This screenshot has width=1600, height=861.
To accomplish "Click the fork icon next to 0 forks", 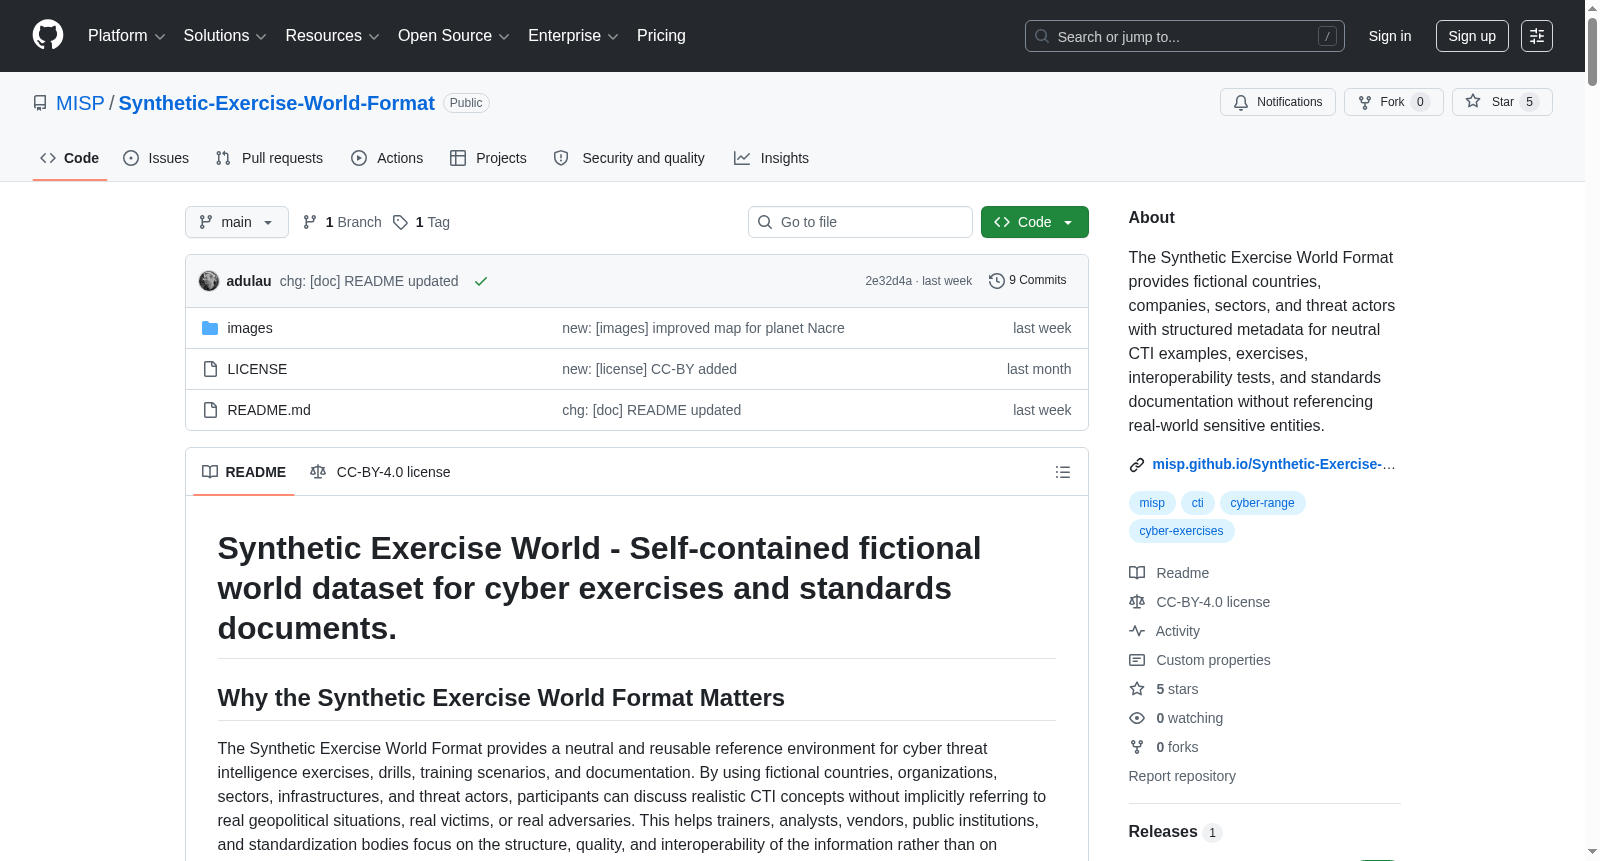I will tap(1137, 747).
